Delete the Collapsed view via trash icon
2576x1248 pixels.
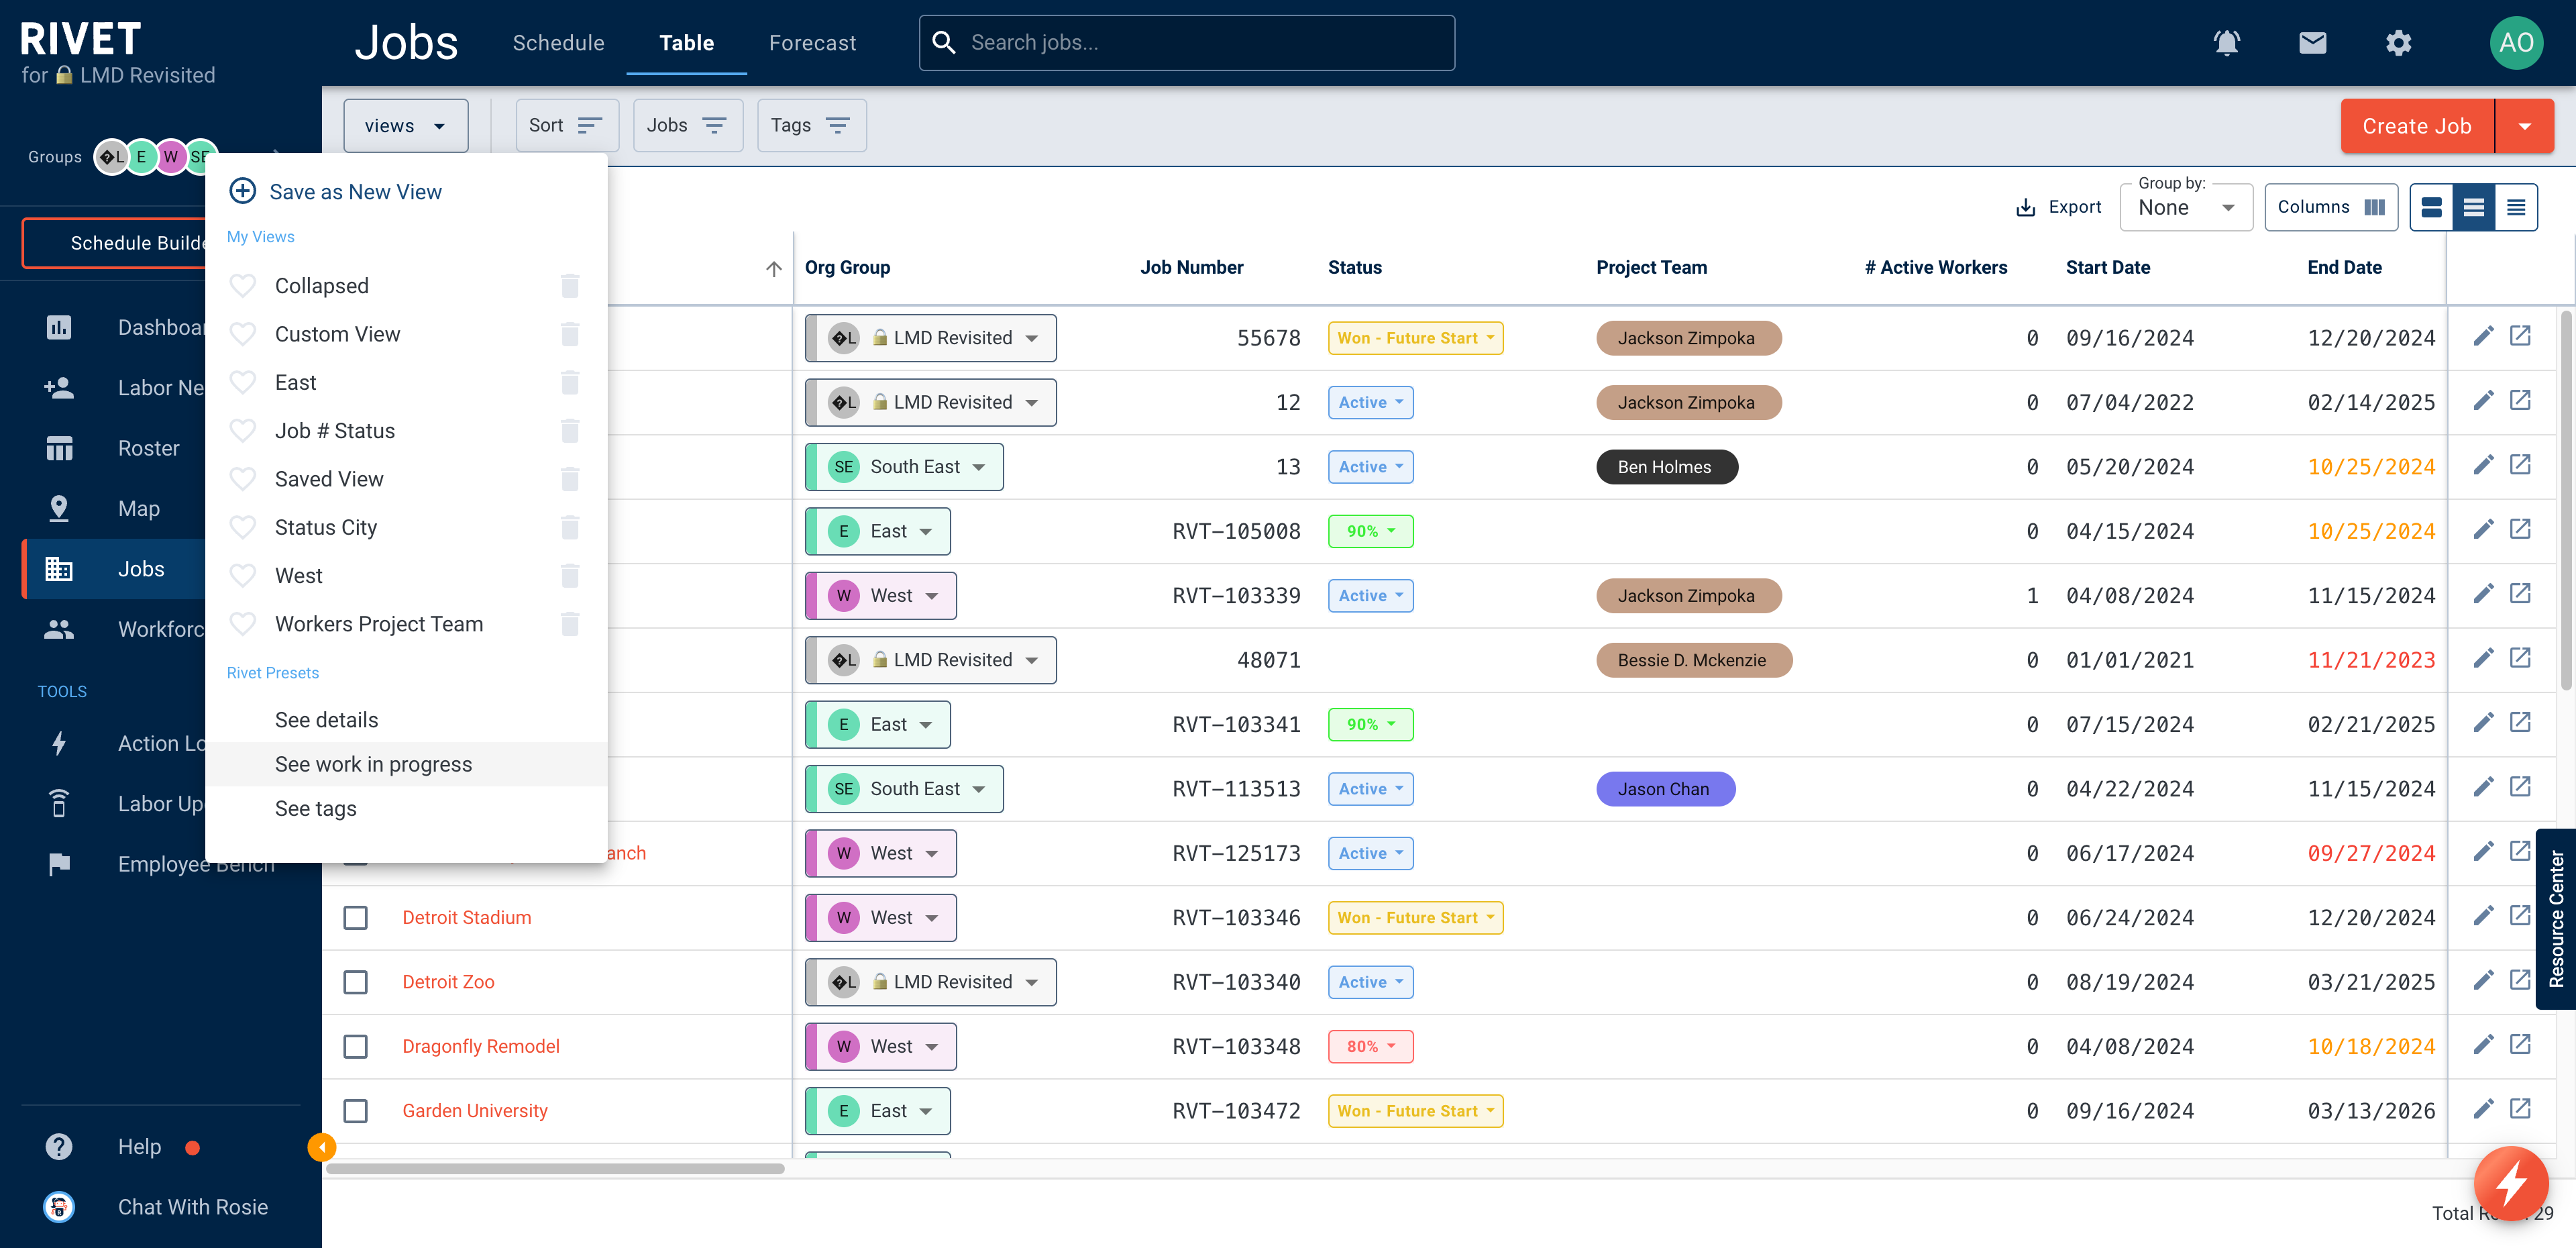coord(570,286)
